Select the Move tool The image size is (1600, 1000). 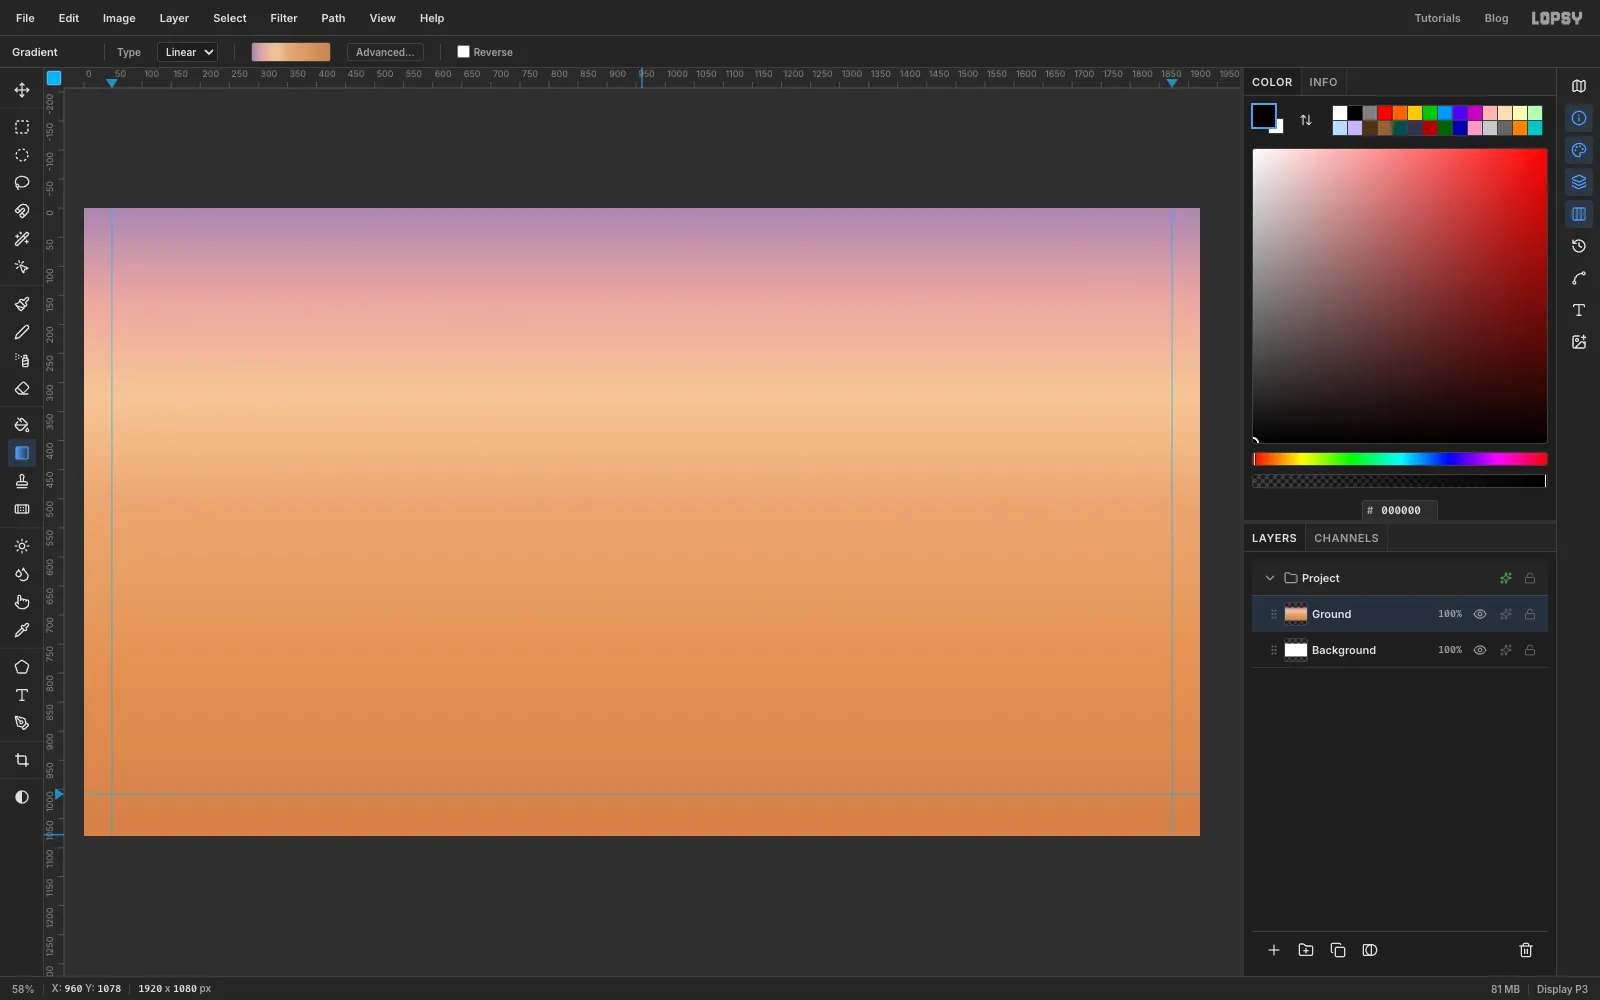click(x=22, y=90)
